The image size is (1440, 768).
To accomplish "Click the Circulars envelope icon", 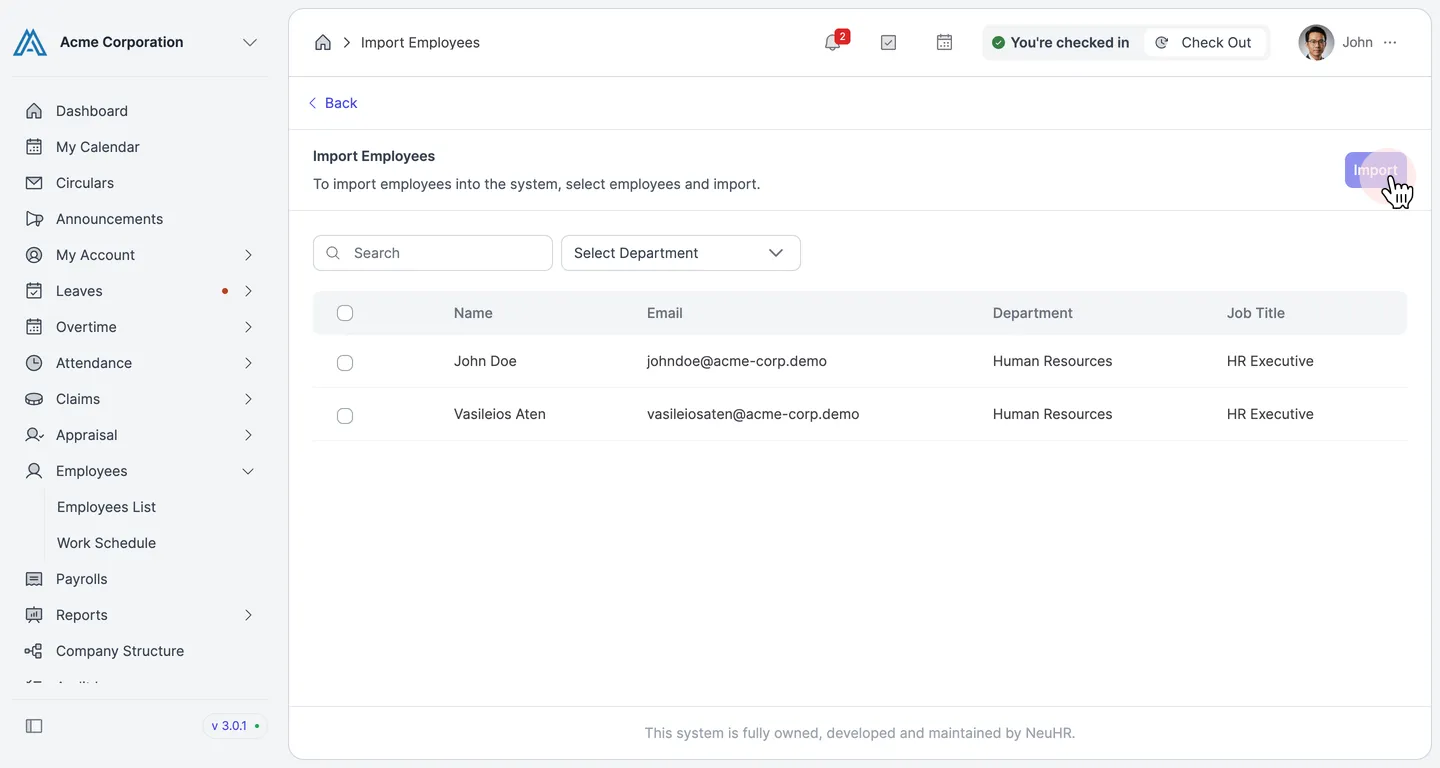I will 34,183.
